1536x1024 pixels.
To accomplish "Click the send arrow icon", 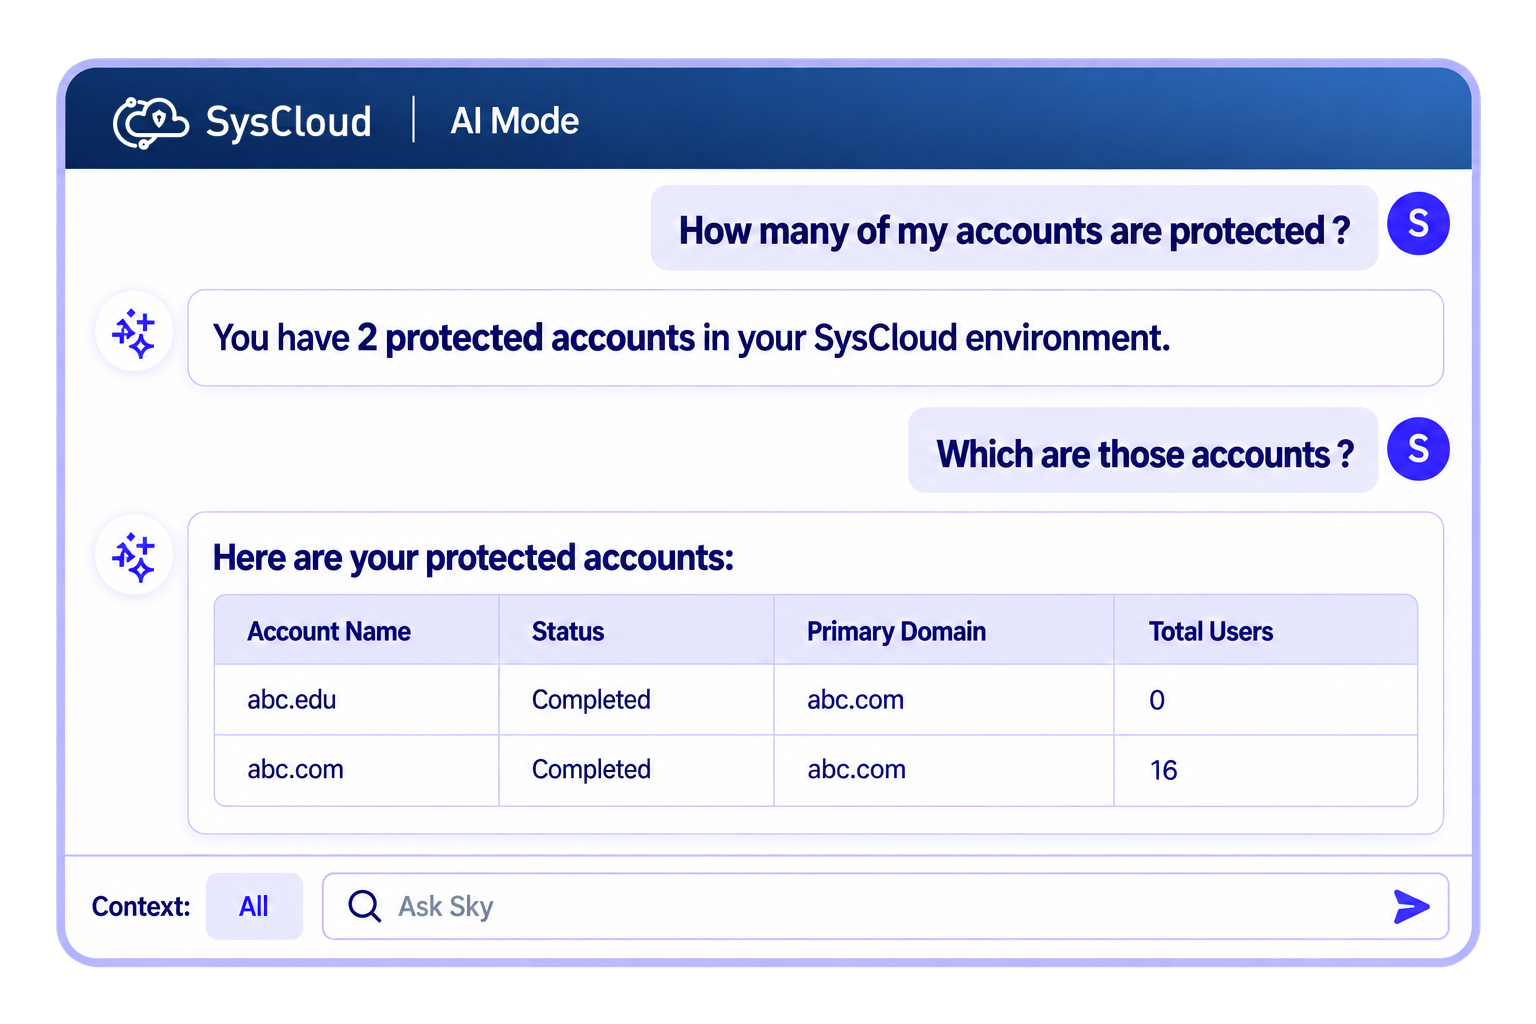I will click(1411, 906).
